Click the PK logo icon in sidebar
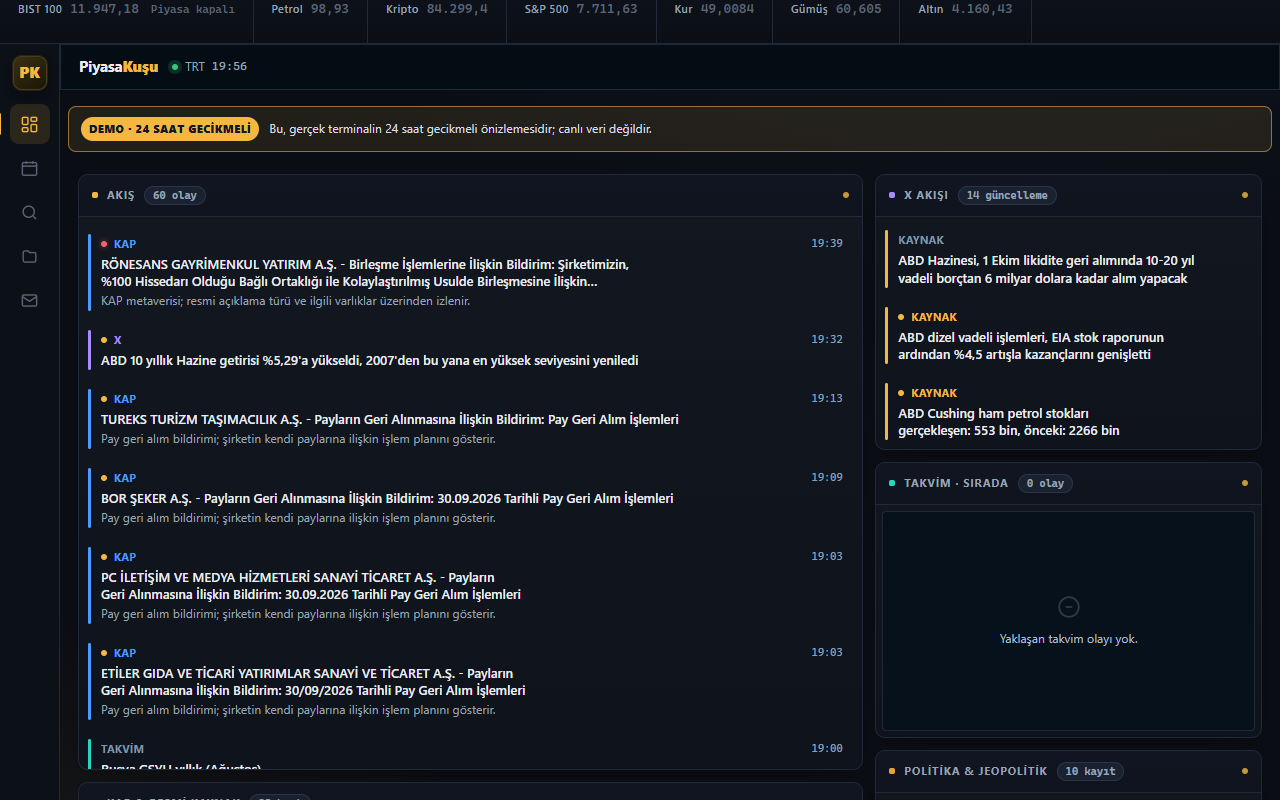Viewport: 1280px width, 800px height. [30, 73]
